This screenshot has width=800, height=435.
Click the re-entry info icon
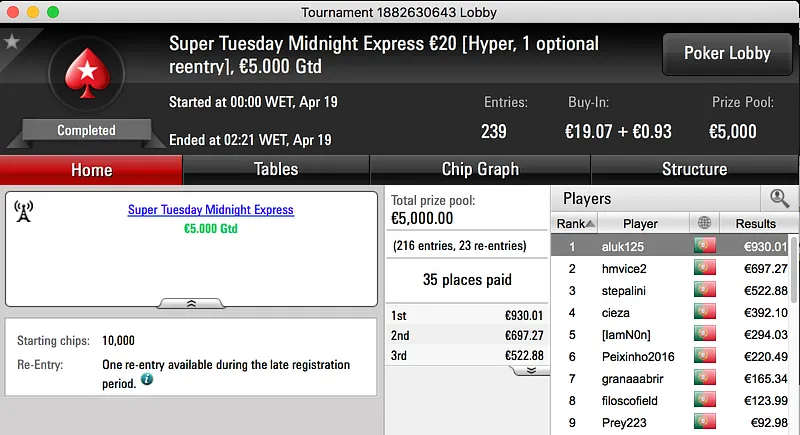(x=147, y=380)
